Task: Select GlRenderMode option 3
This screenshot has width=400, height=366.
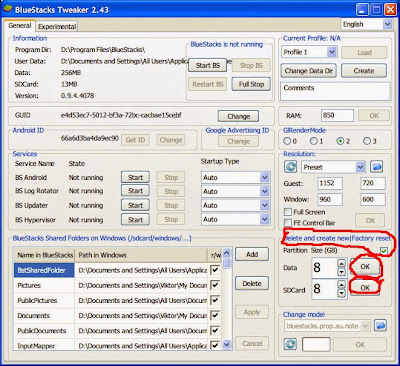Action: [x=367, y=141]
